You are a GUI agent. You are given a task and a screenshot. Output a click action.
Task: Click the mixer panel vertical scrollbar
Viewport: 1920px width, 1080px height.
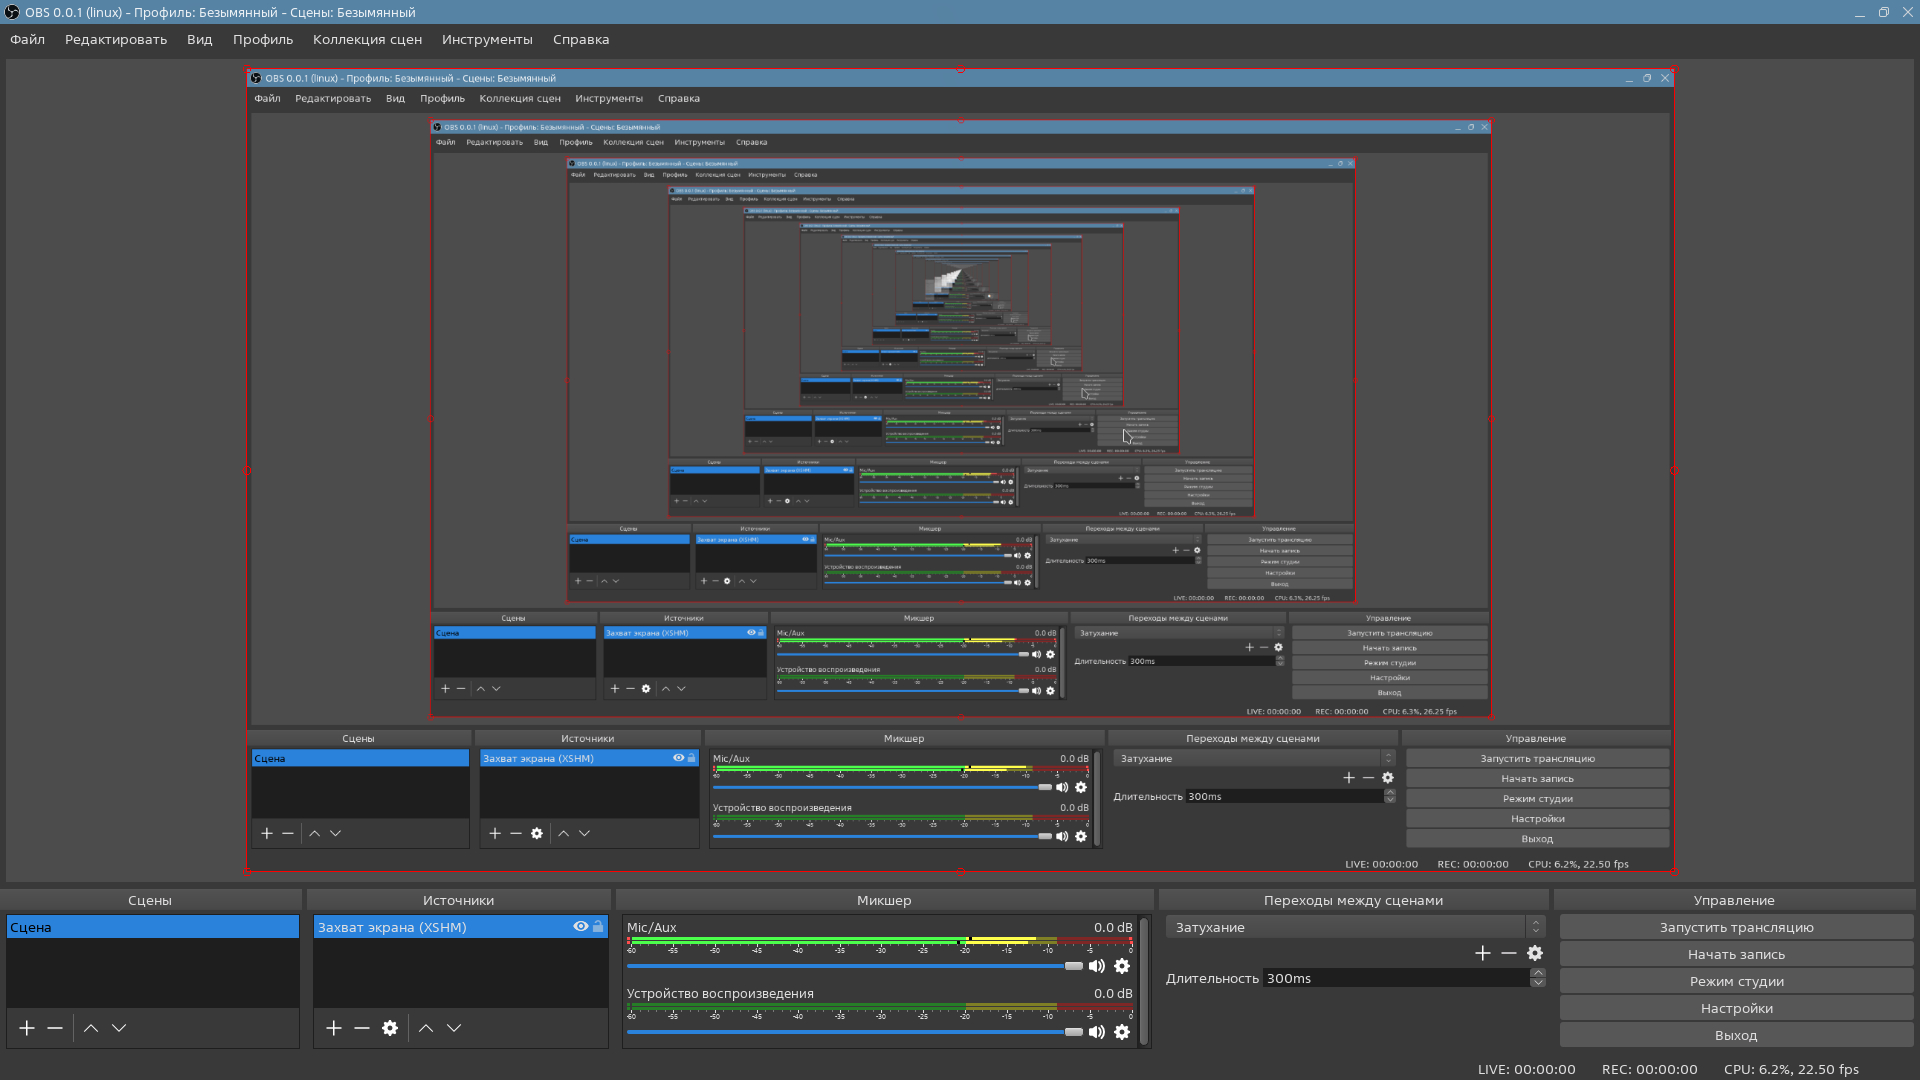pyautogui.click(x=1144, y=980)
